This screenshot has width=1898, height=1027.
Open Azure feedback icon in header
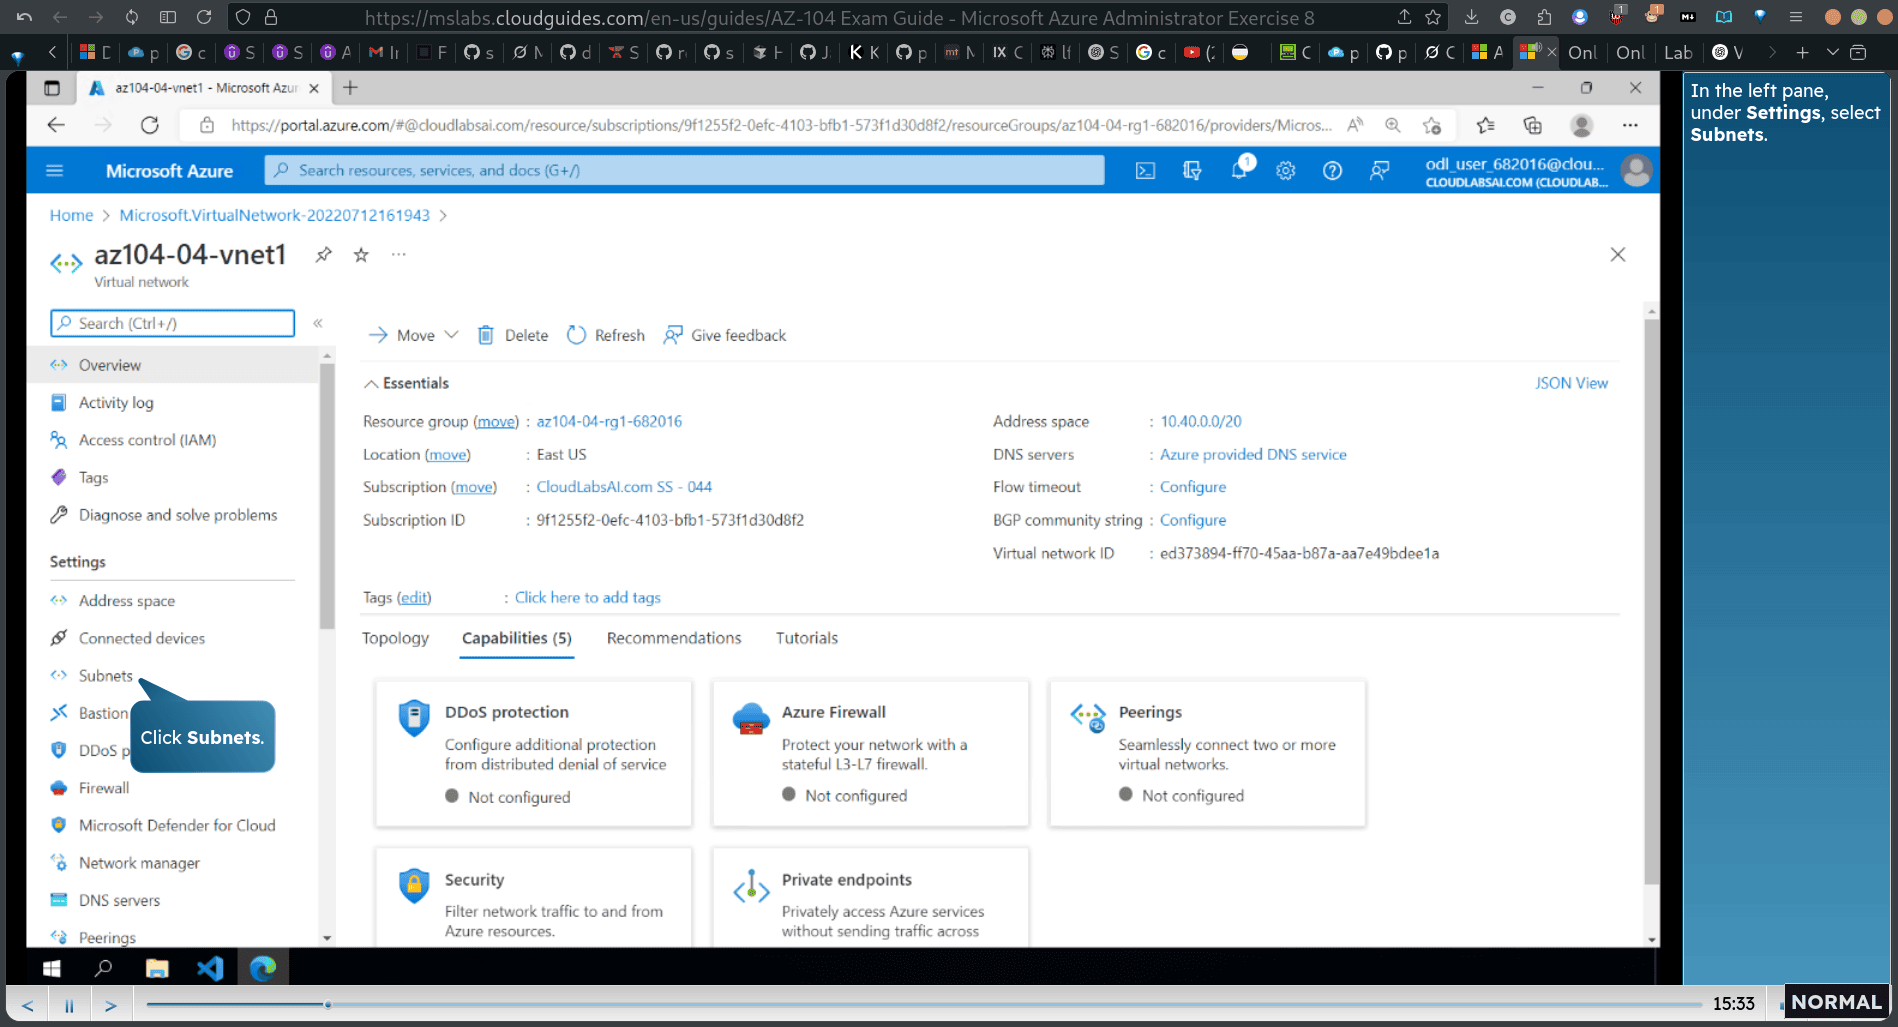pyautogui.click(x=1379, y=171)
